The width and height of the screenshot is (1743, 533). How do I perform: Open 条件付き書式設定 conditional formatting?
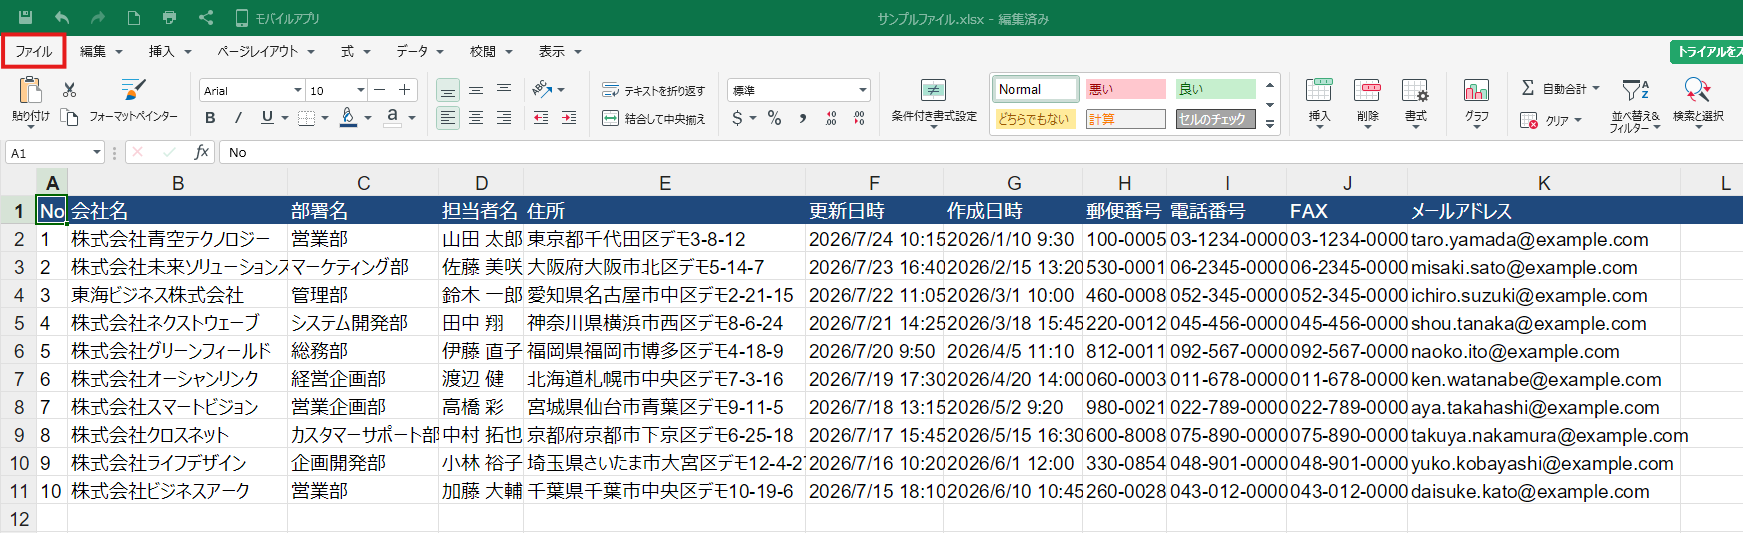pyautogui.click(x=934, y=103)
